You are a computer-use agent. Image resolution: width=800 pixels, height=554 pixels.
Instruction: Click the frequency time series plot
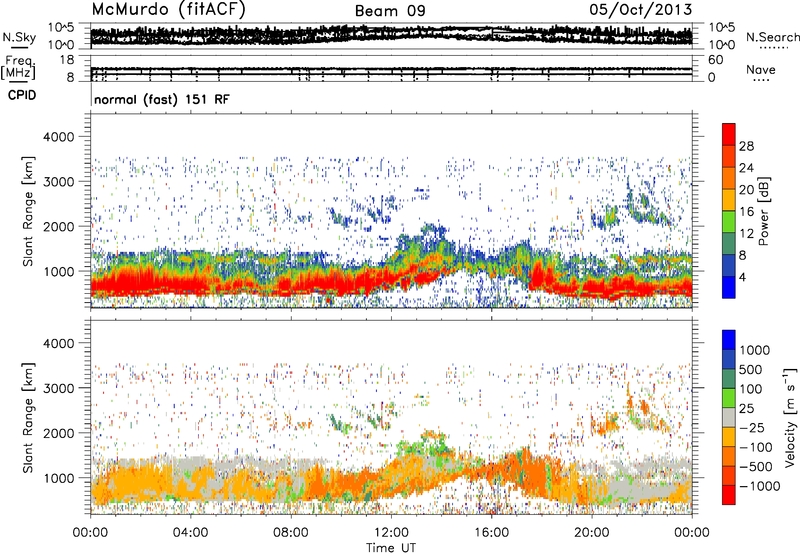(391, 70)
